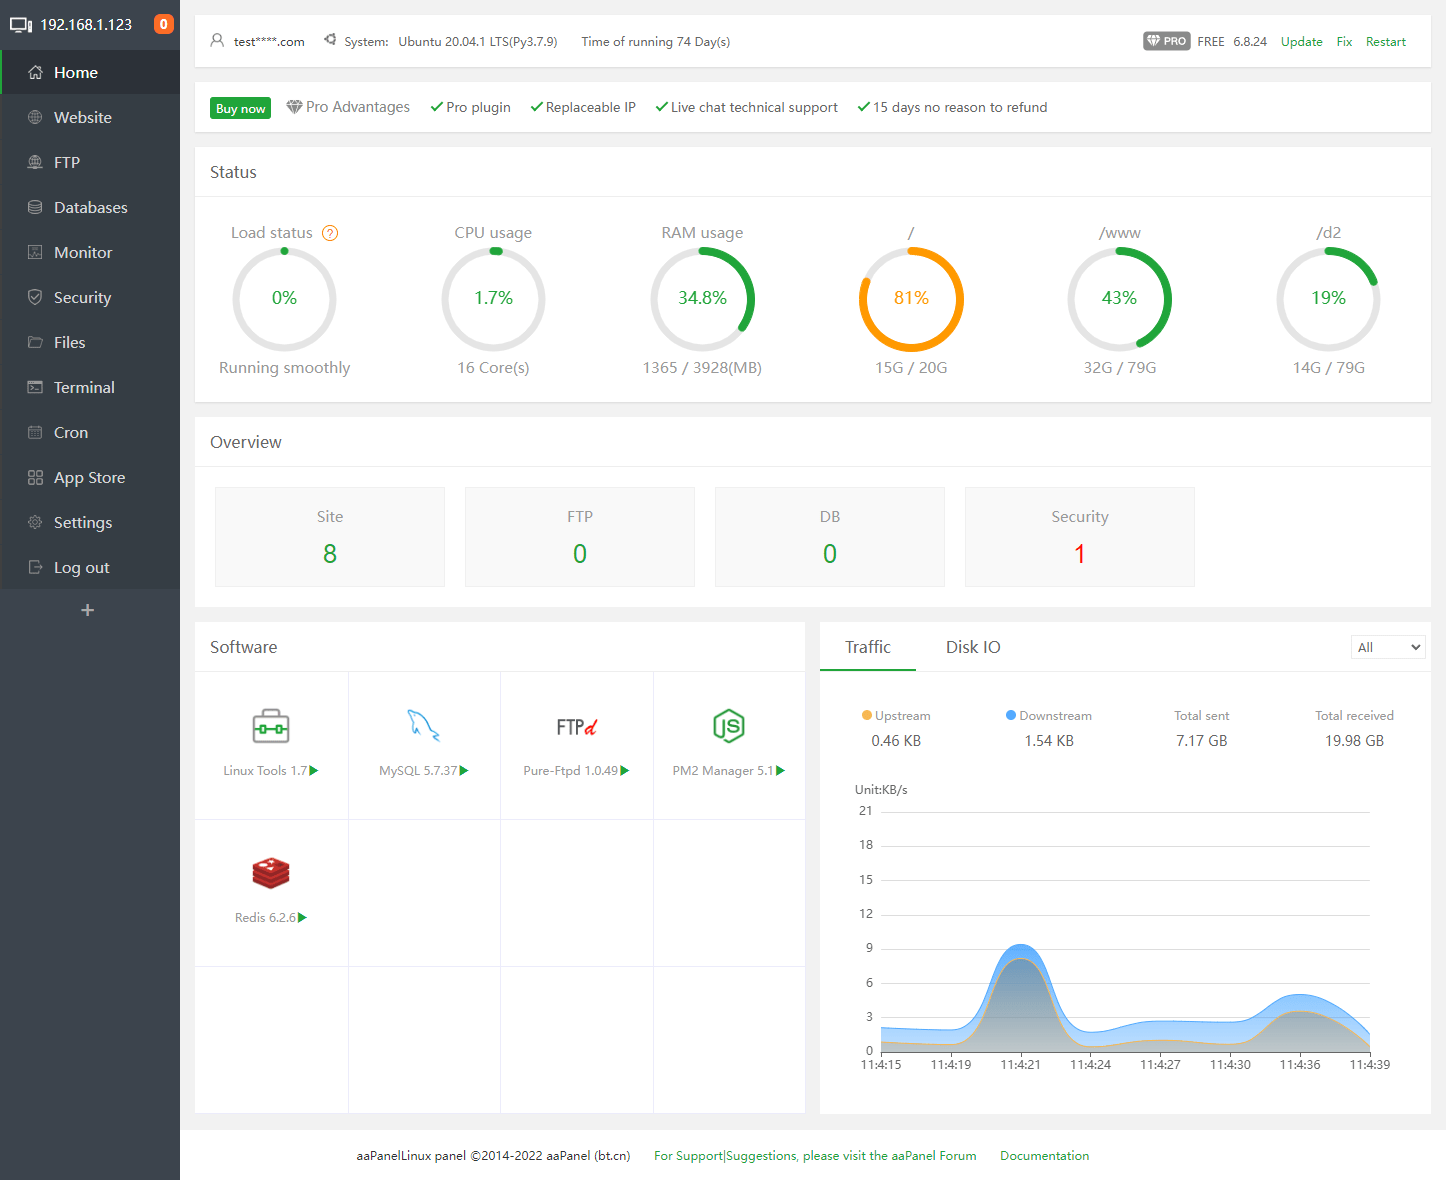Open the Documentation link in footer
The height and width of the screenshot is (1180, 1446).
pos(1044,1155)
